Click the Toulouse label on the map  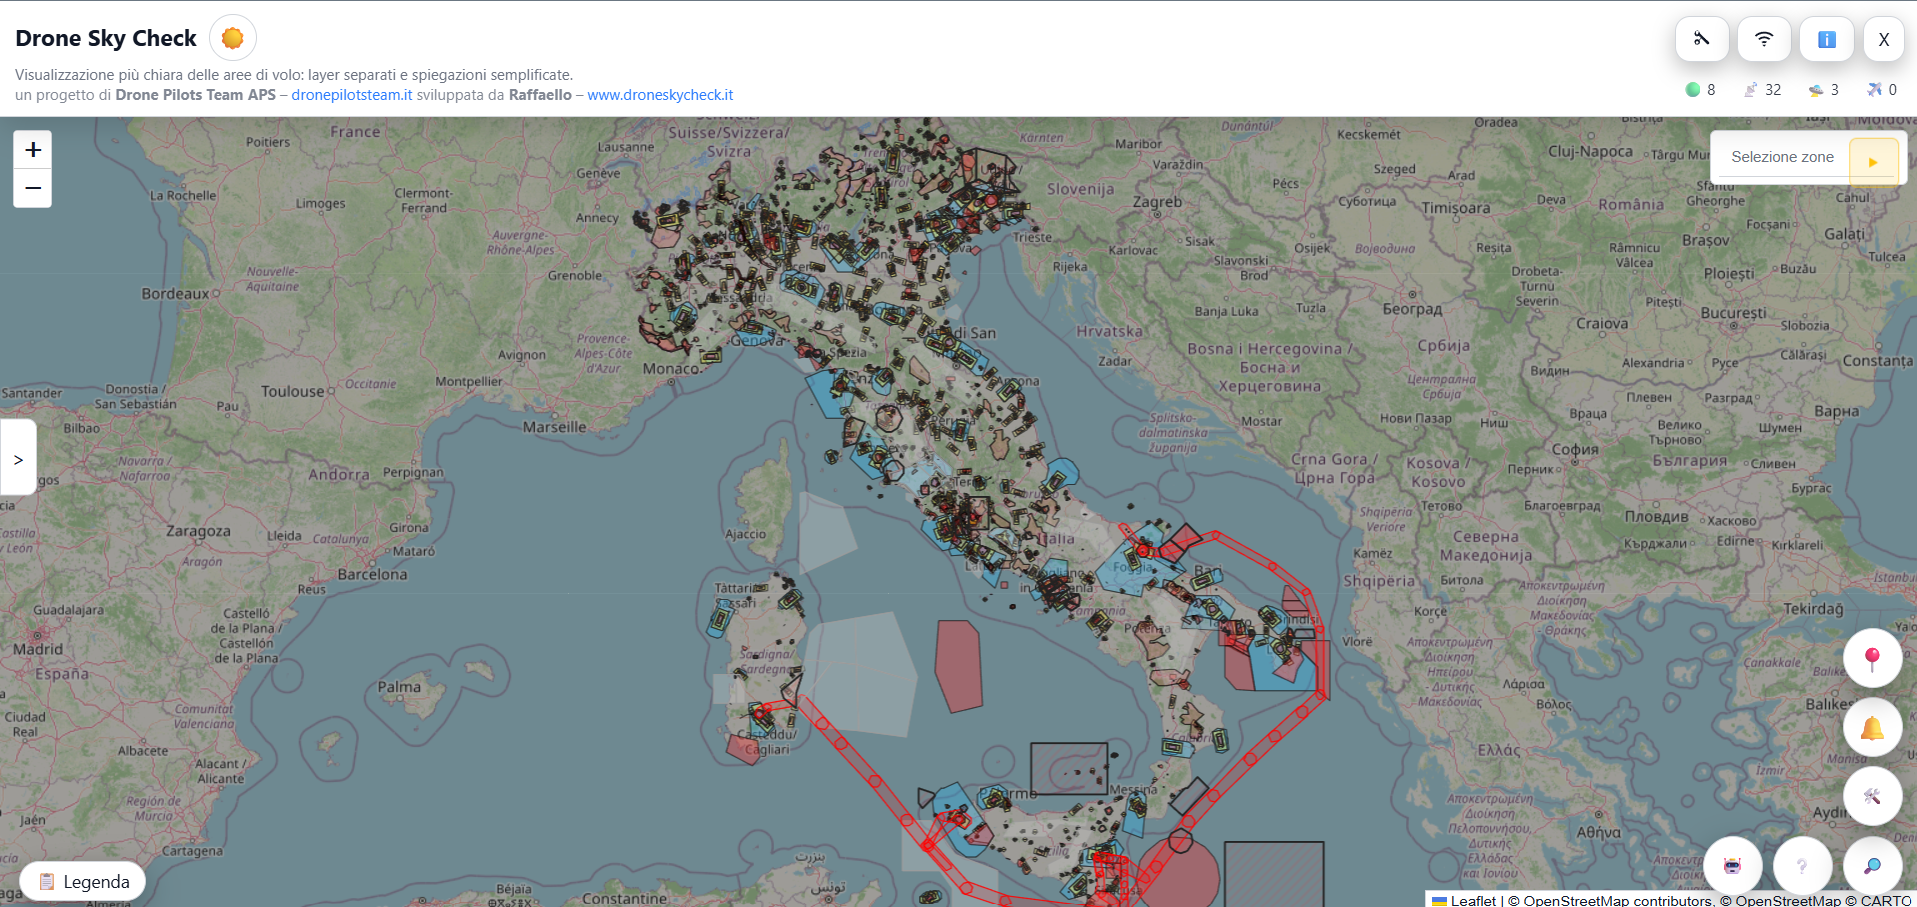coord(293,392)
